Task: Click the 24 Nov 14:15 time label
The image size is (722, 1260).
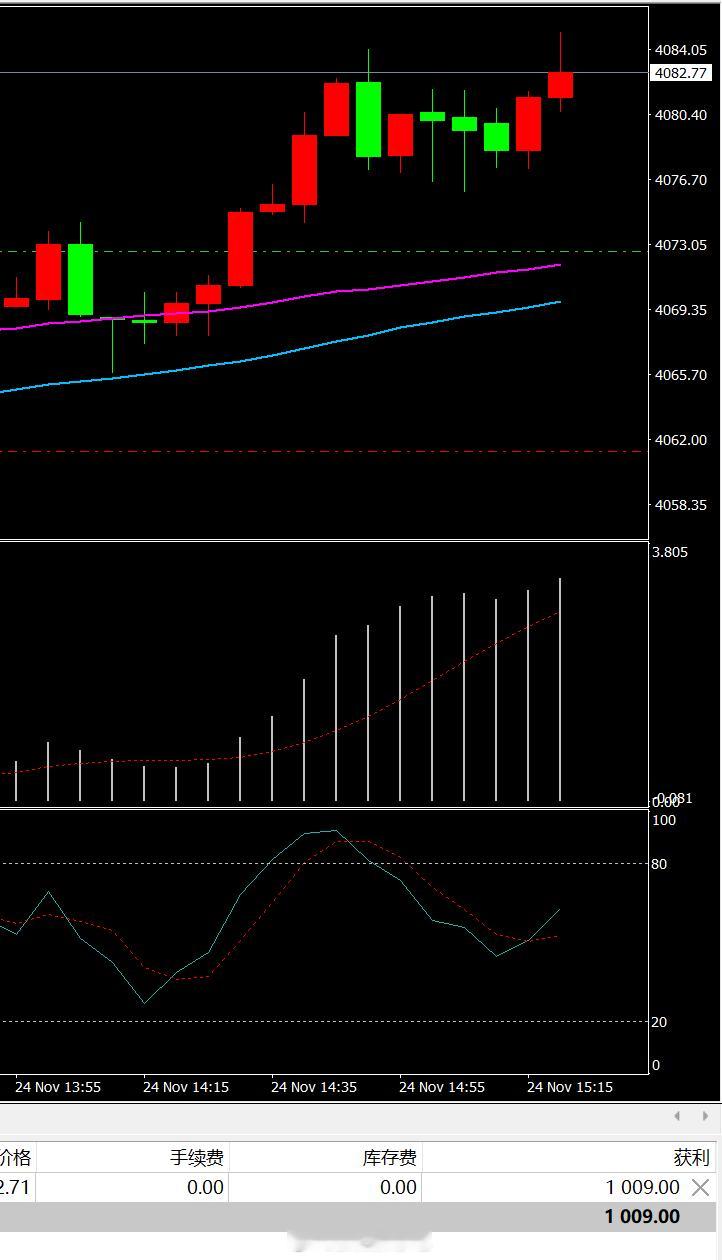Action: [186, 1087]
